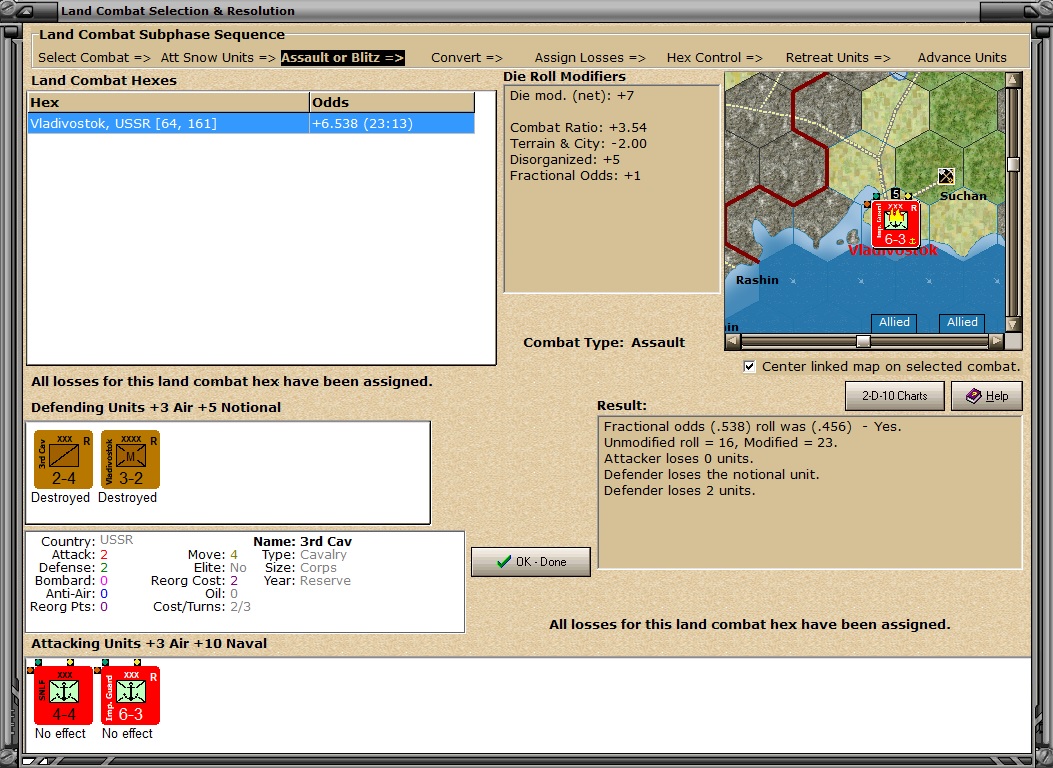Click the Combat Ratio: +3.54 line

tap(578, 128)
